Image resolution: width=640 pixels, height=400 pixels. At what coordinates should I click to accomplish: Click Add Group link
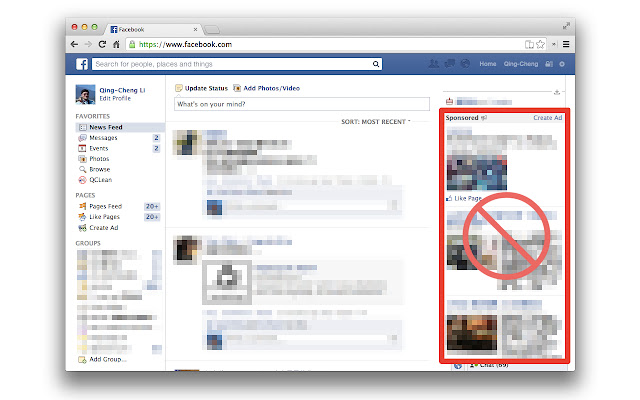107,360
